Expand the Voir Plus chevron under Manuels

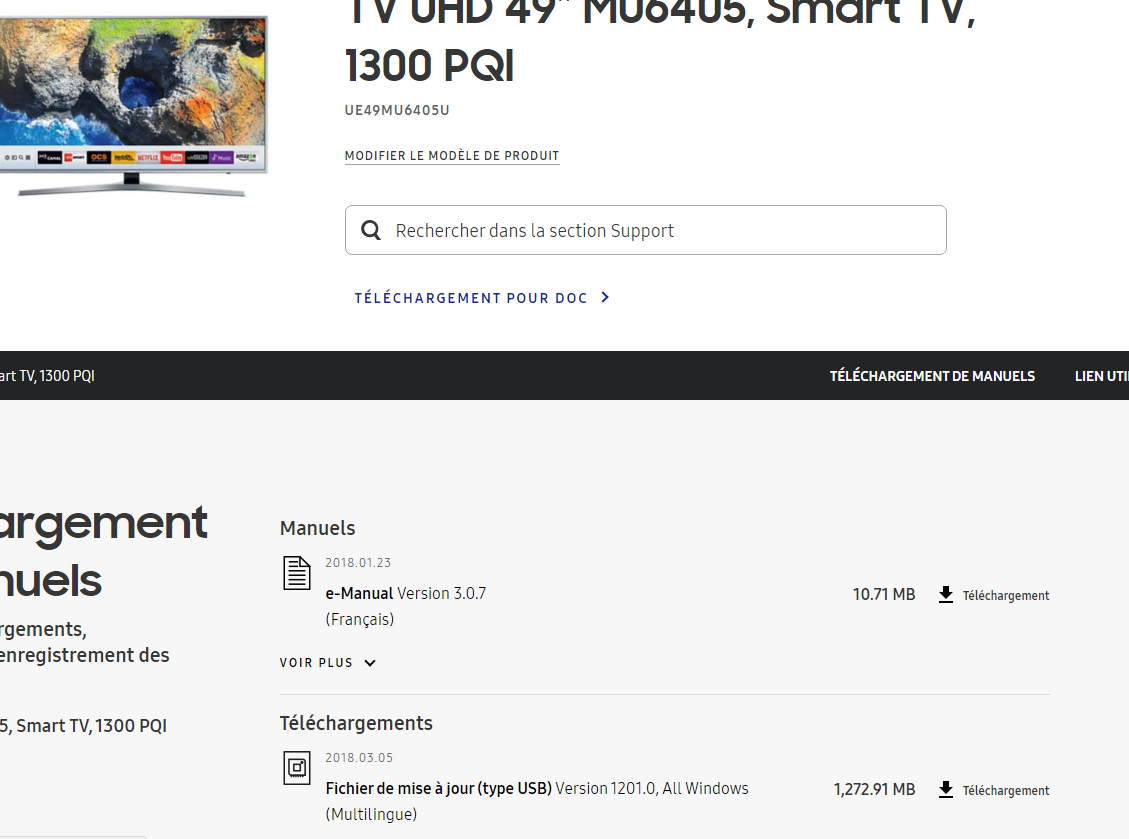tap(370, 663)
